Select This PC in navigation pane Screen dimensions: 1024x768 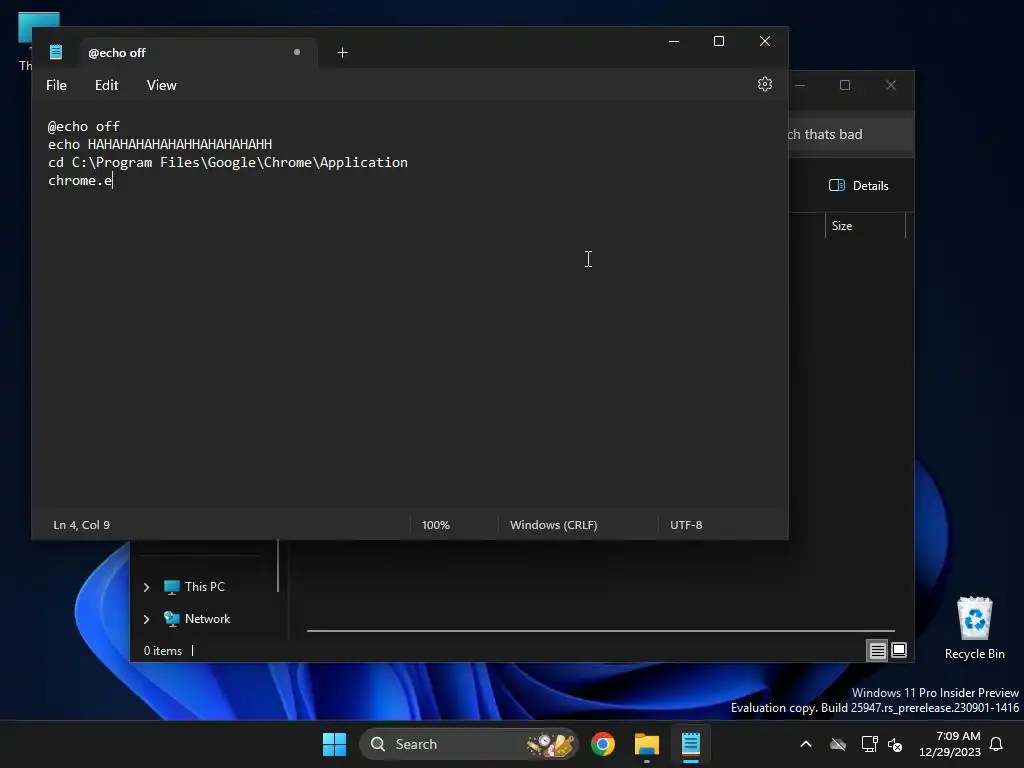point(195,586)
